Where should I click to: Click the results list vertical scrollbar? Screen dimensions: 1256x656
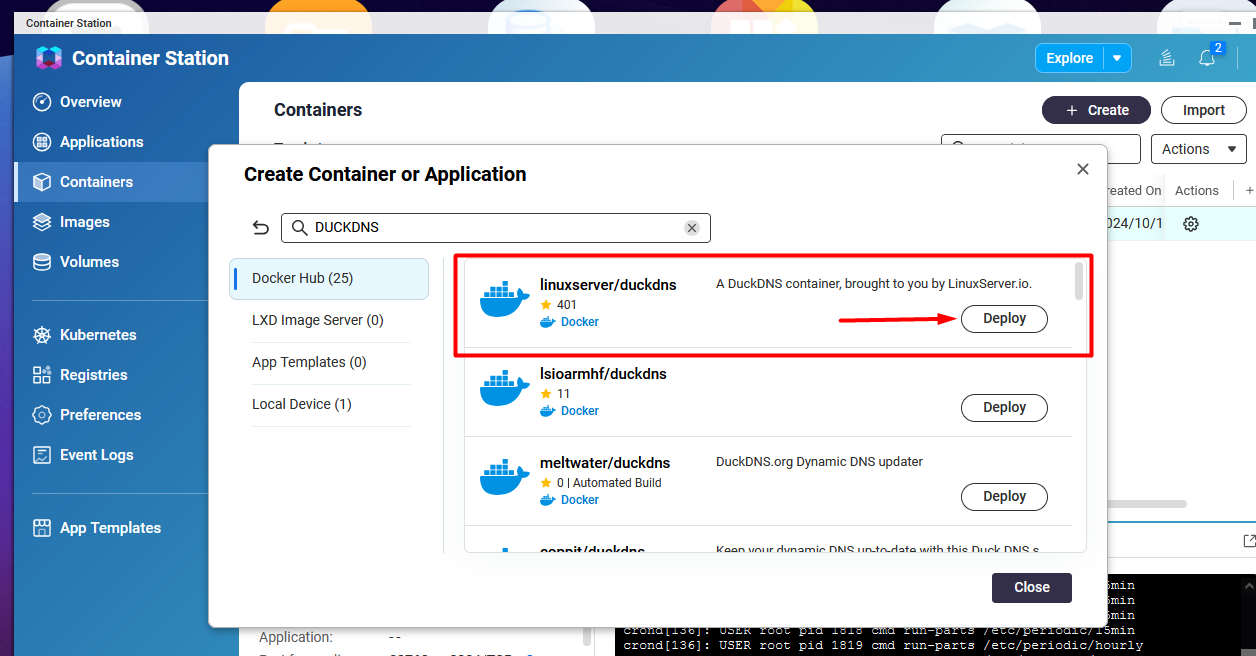tap(1079, 281)
